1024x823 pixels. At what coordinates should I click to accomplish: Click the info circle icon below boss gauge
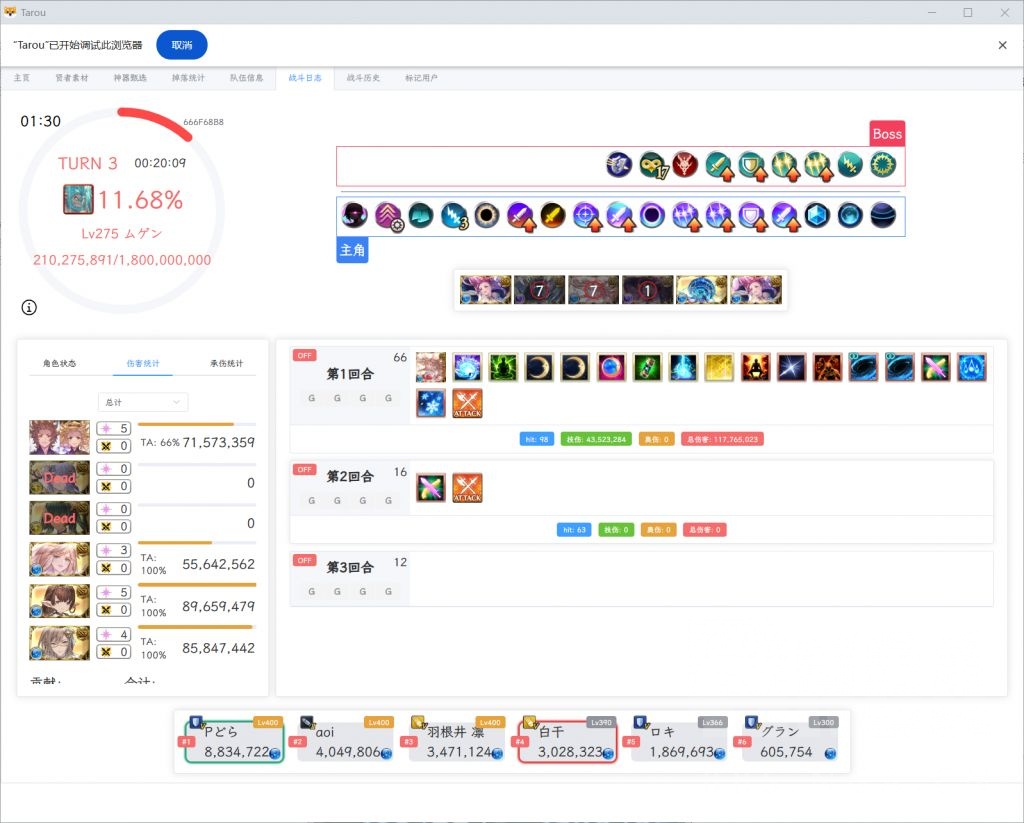point(29,307)
